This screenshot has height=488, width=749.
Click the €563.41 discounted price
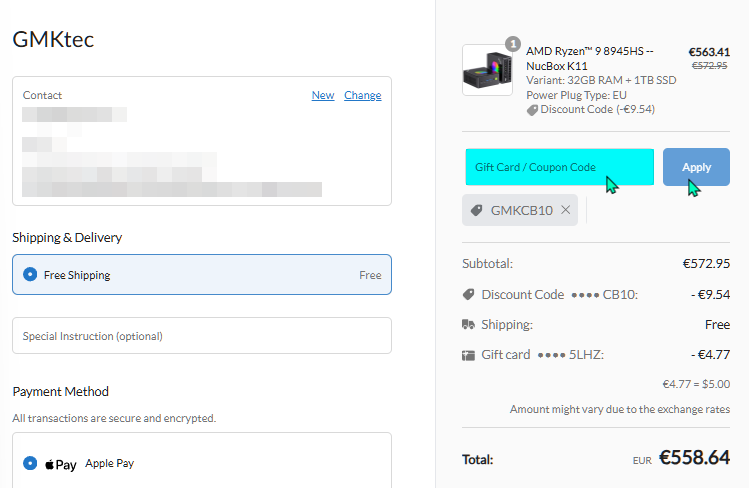click(x=709, y=52)
